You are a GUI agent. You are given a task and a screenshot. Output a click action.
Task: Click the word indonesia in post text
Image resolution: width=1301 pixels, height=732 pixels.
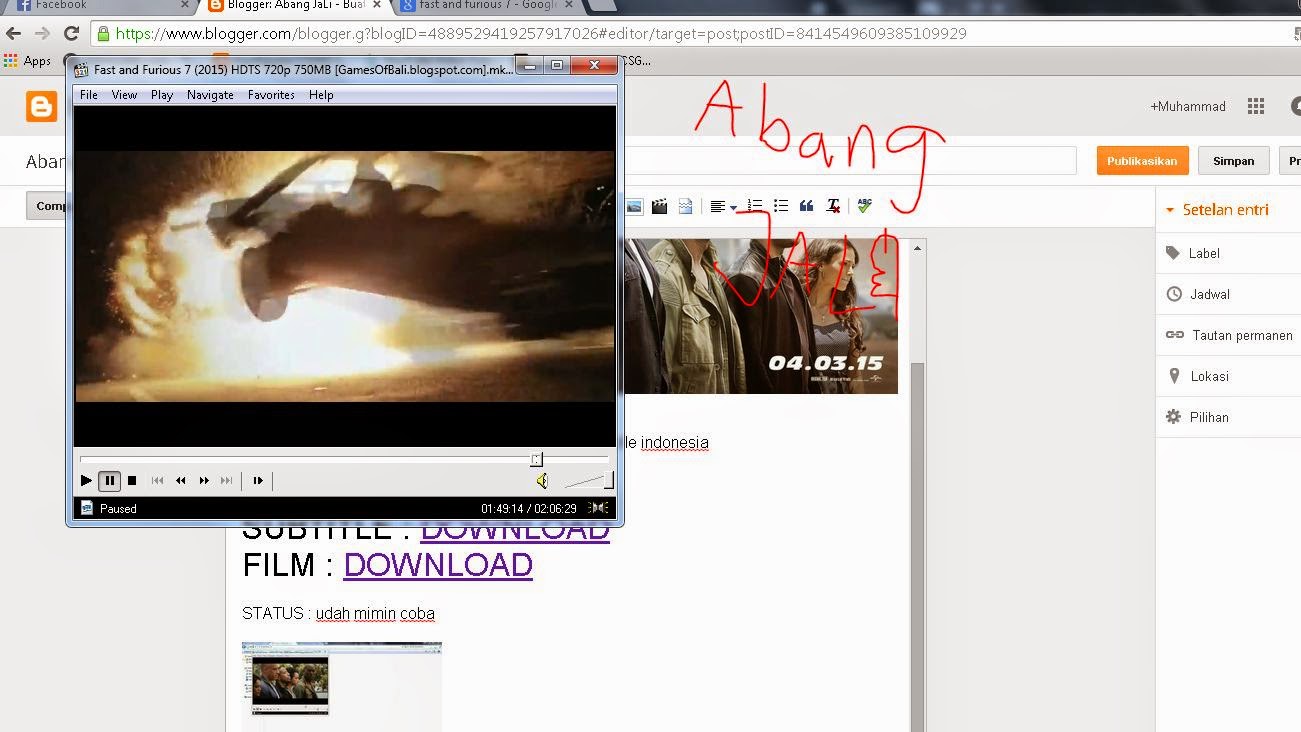click(x=675, y=442)
